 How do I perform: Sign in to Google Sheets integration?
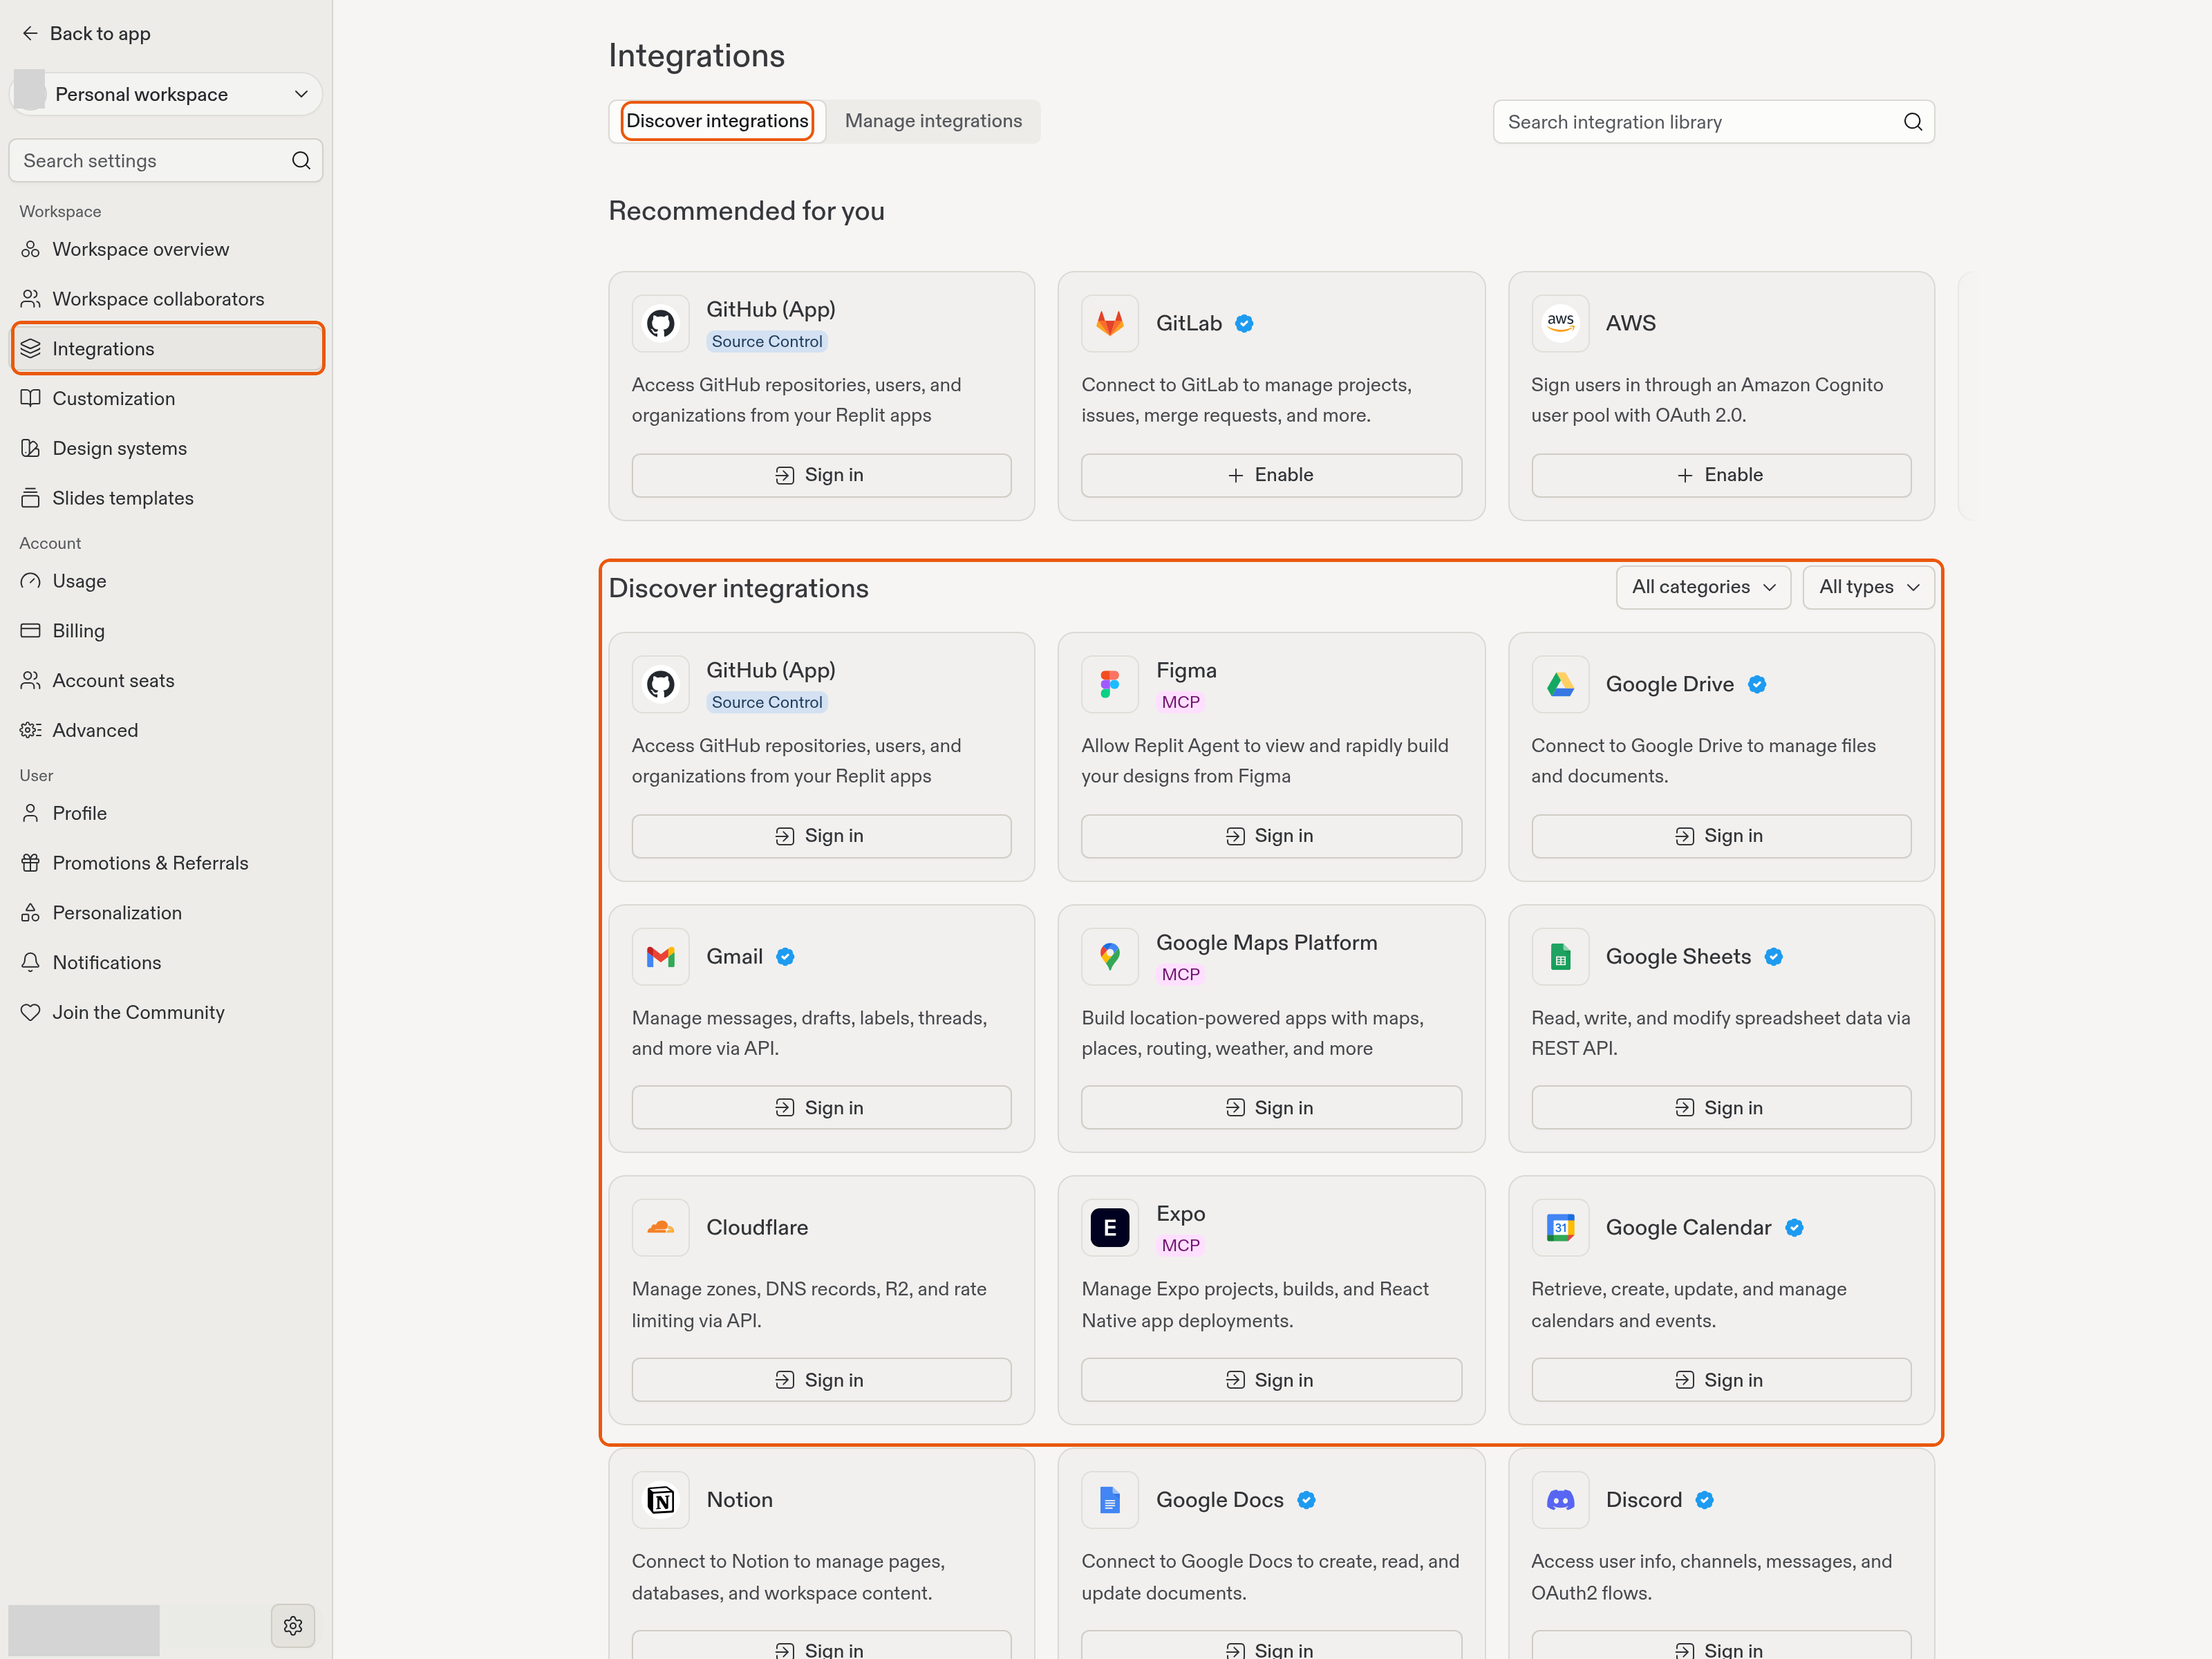tap(1721, 1108)
